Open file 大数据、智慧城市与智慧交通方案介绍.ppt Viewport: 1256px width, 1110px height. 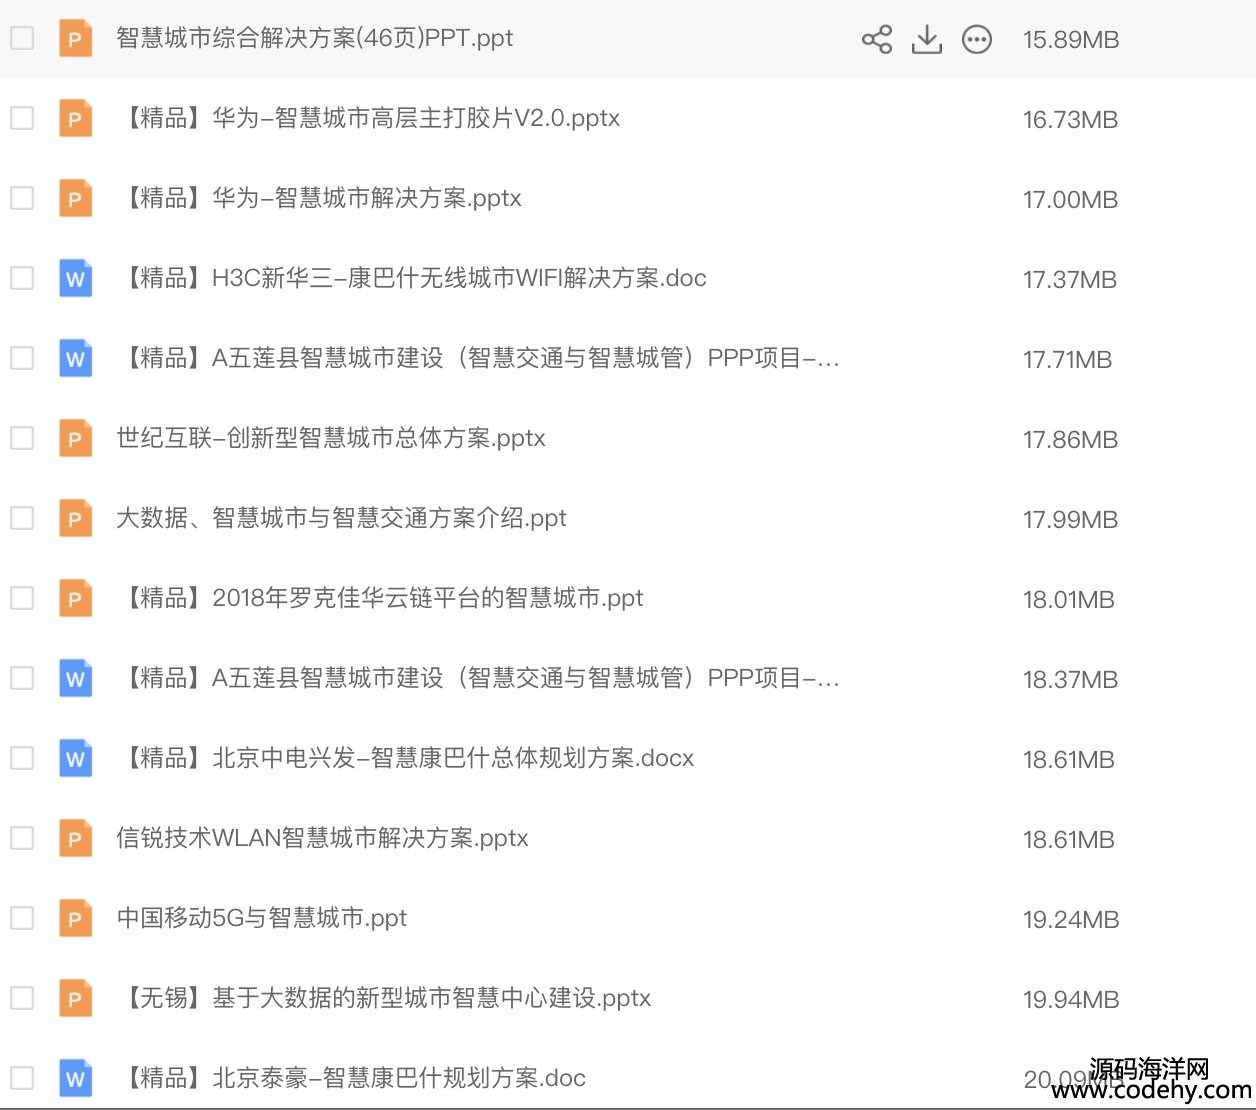tap(341, 518)
